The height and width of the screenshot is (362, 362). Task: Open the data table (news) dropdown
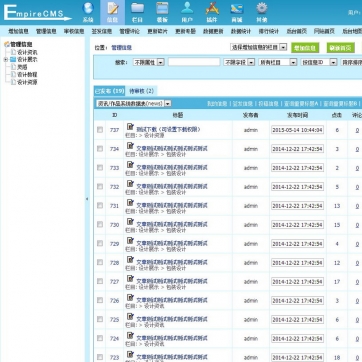tap(134, 104)
